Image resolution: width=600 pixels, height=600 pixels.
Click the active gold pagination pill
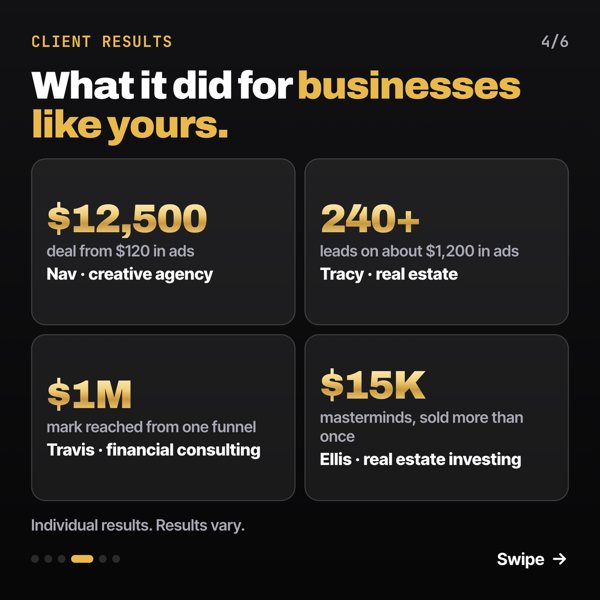(x=82, y=559)
